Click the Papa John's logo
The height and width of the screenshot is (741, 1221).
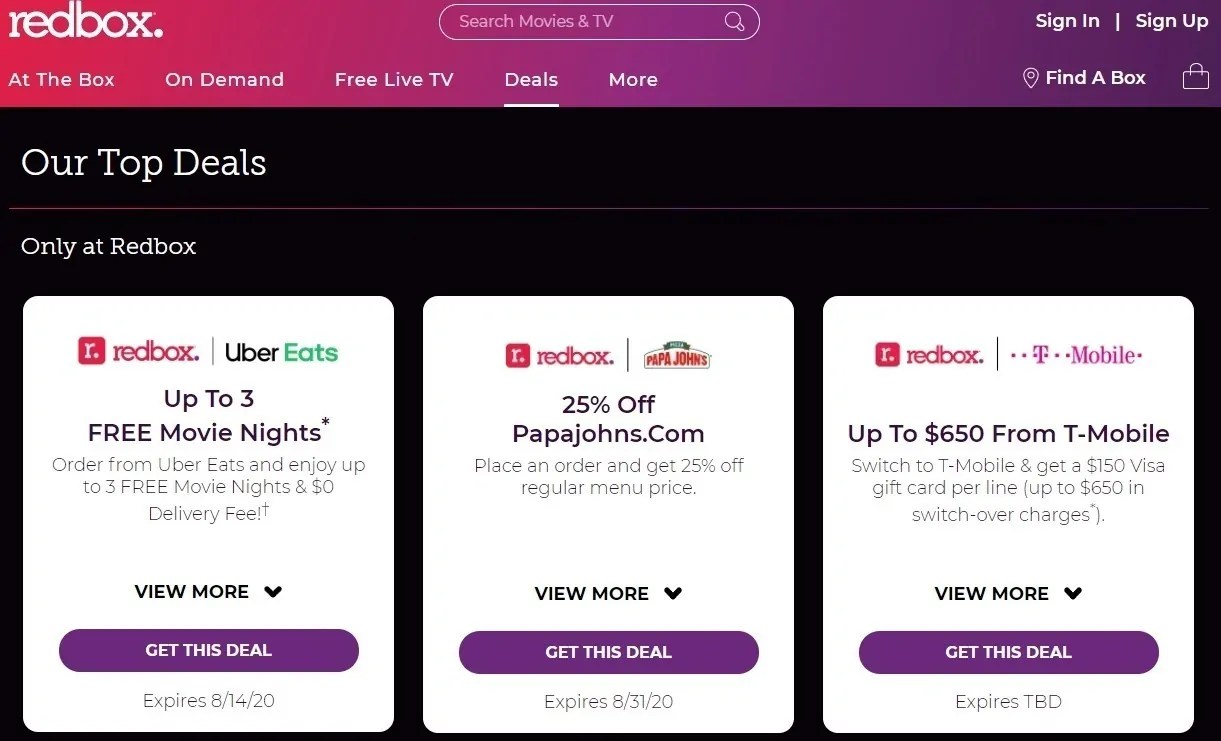(677, 354)
